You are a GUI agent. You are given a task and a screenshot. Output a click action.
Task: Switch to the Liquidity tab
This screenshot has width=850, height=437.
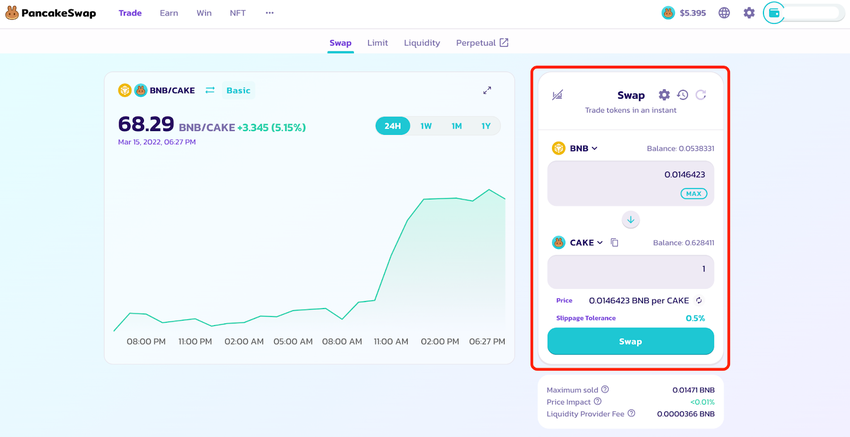coord(422,43)
